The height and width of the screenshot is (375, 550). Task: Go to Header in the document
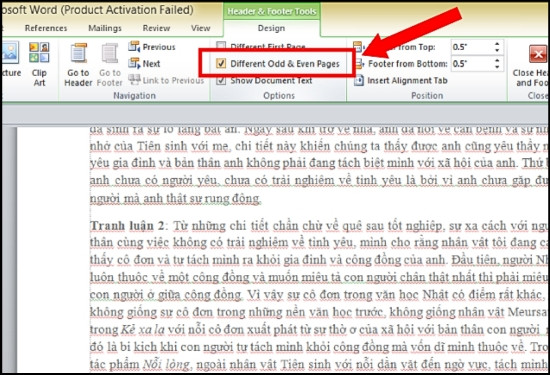[x=78, y=64]
